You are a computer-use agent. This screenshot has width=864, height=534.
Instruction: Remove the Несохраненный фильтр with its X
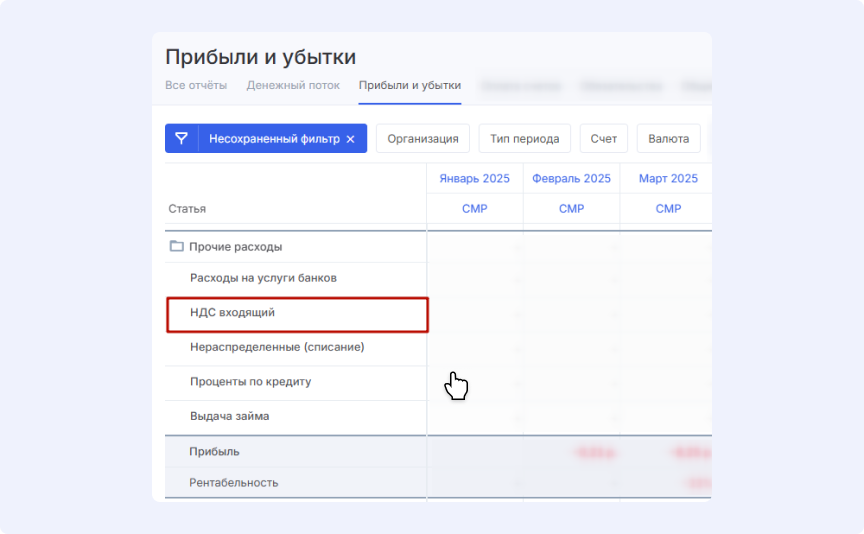click(x=350, y=139)
